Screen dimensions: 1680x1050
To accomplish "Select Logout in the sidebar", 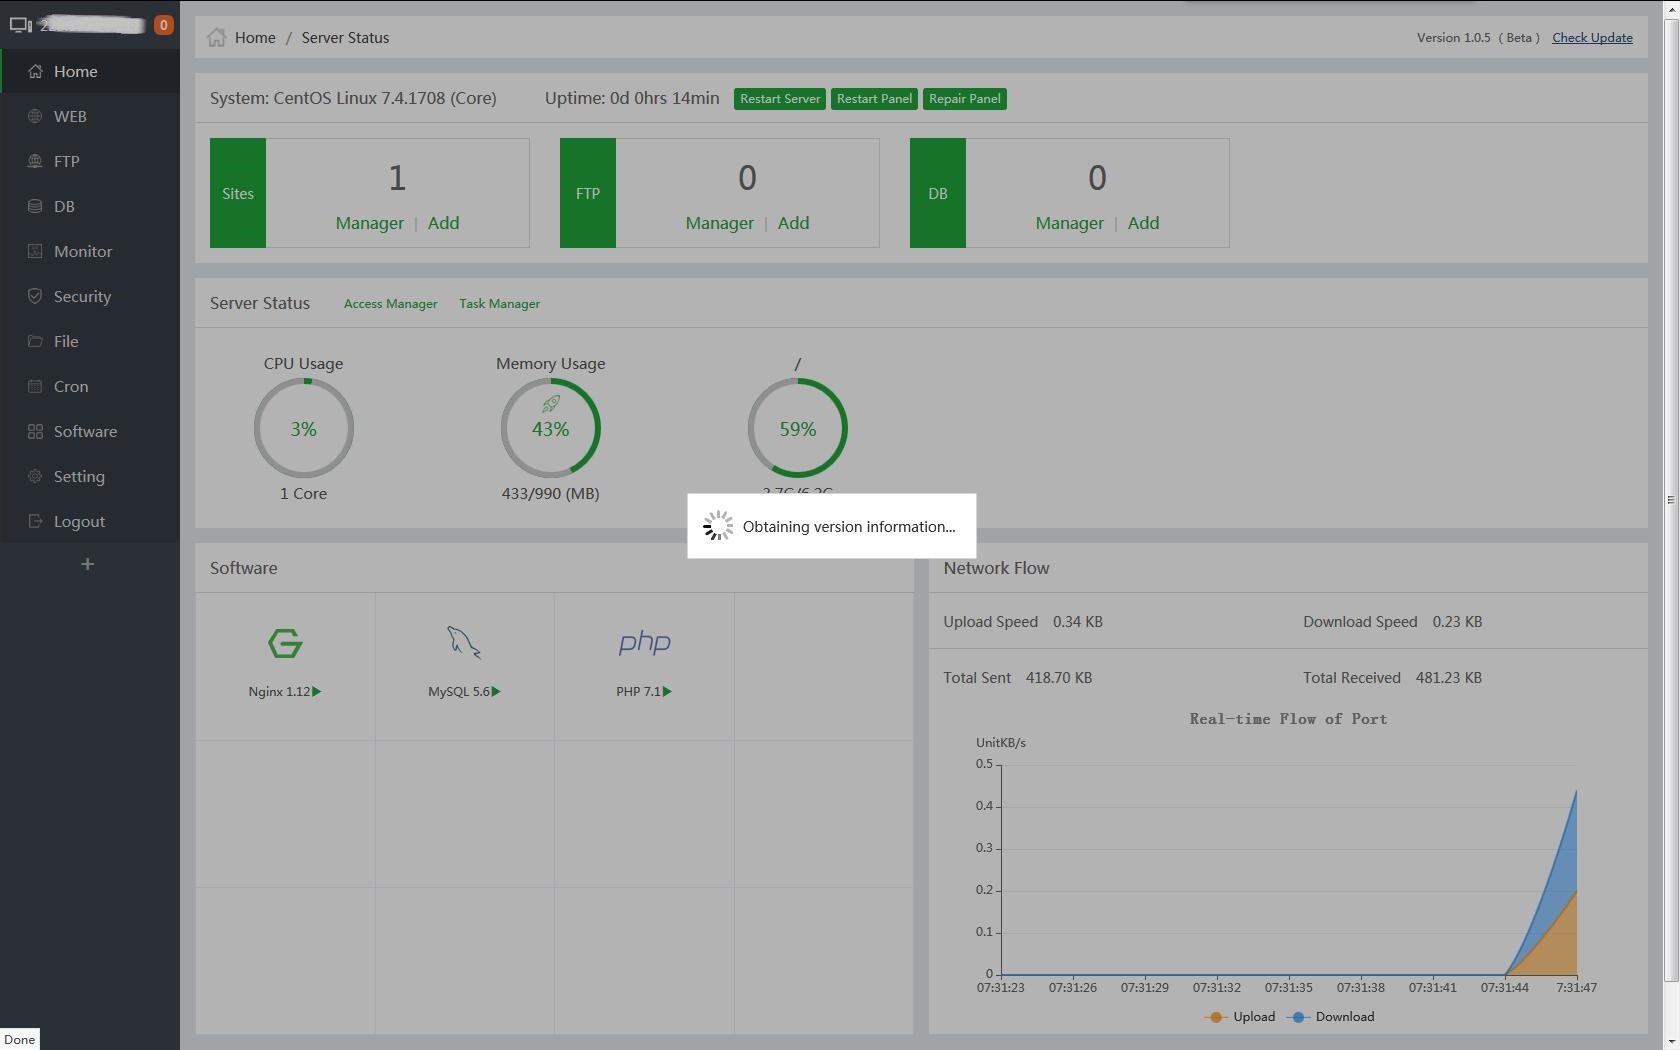I will point(90,521).
